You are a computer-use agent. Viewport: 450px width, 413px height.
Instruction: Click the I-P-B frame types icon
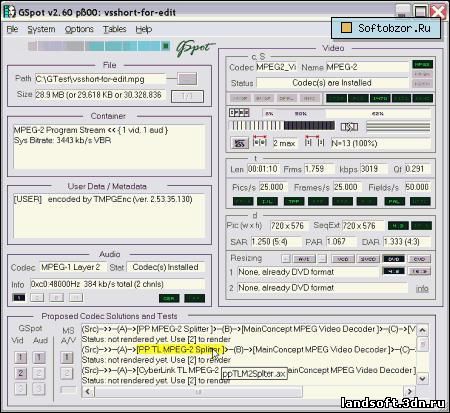(239, 113)
